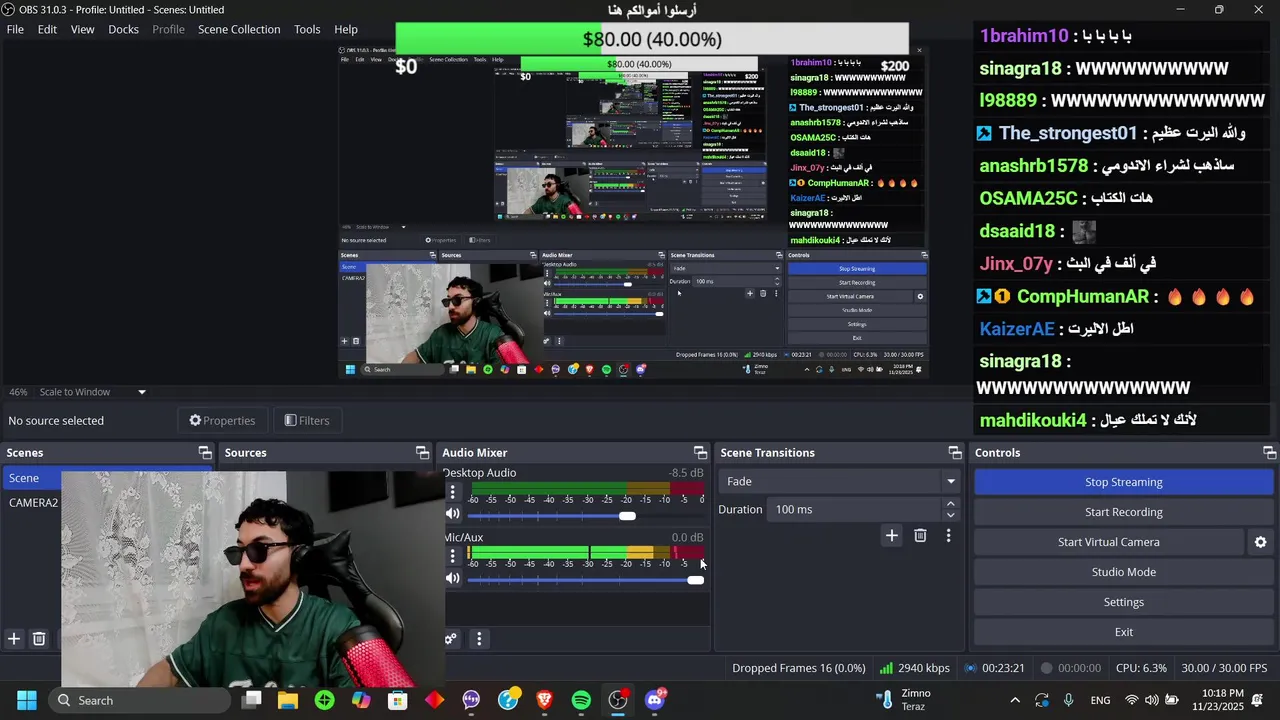Increase transition duration with up arrow

click(x=950, y=504)
